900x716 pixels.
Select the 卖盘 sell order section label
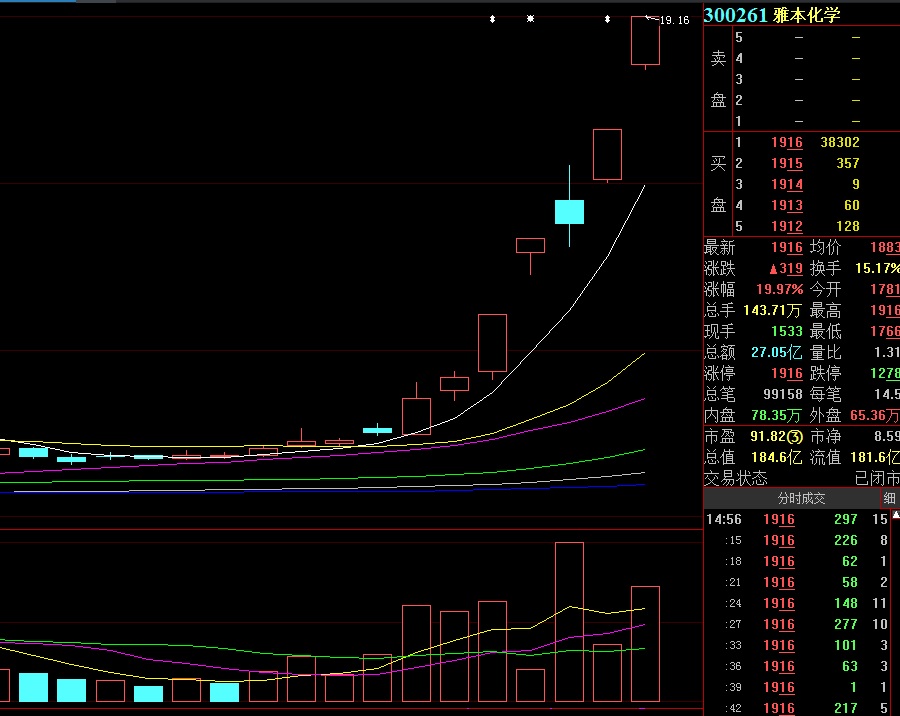tap(718, 79)
